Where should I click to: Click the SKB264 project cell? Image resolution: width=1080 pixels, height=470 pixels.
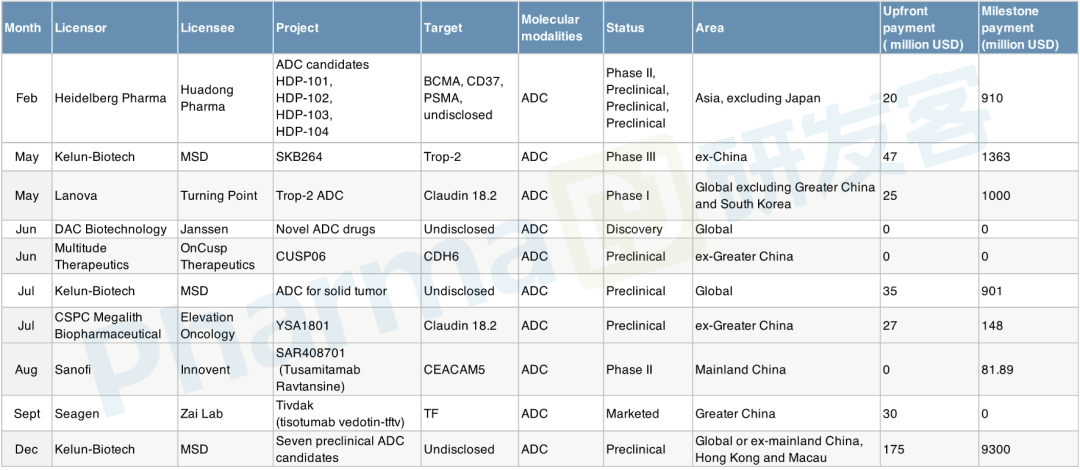[304, 157]
